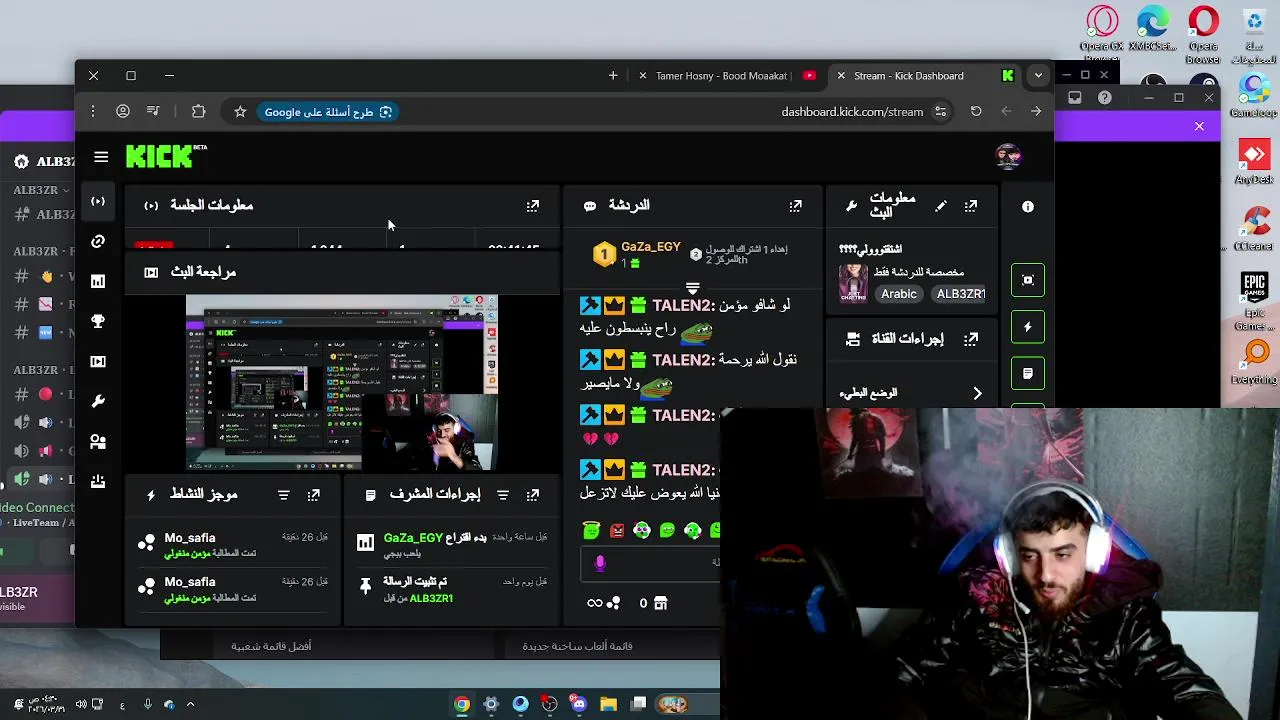Click the GaZa_EGY poll started entry
The height and width of the screenshot is (720, 1280).
click(x=453, y=545)
